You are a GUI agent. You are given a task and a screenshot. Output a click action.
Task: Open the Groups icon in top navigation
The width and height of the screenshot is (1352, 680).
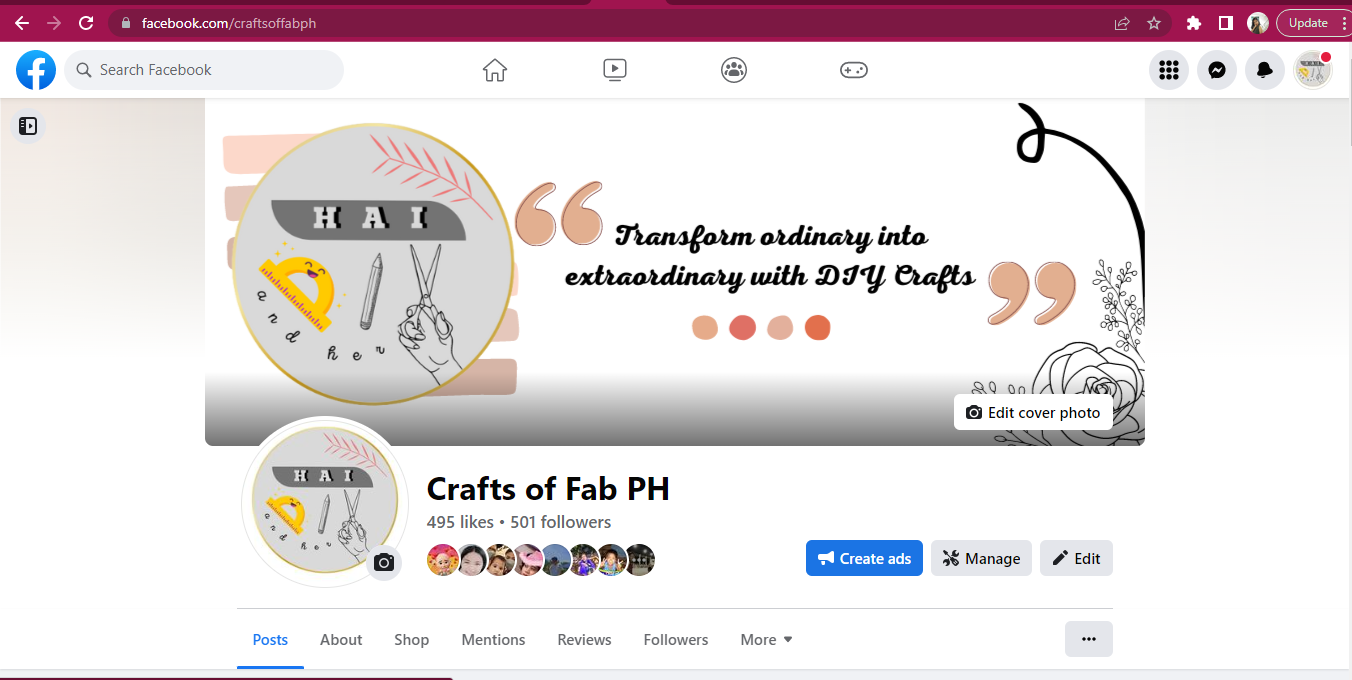[x=734, y=70]
